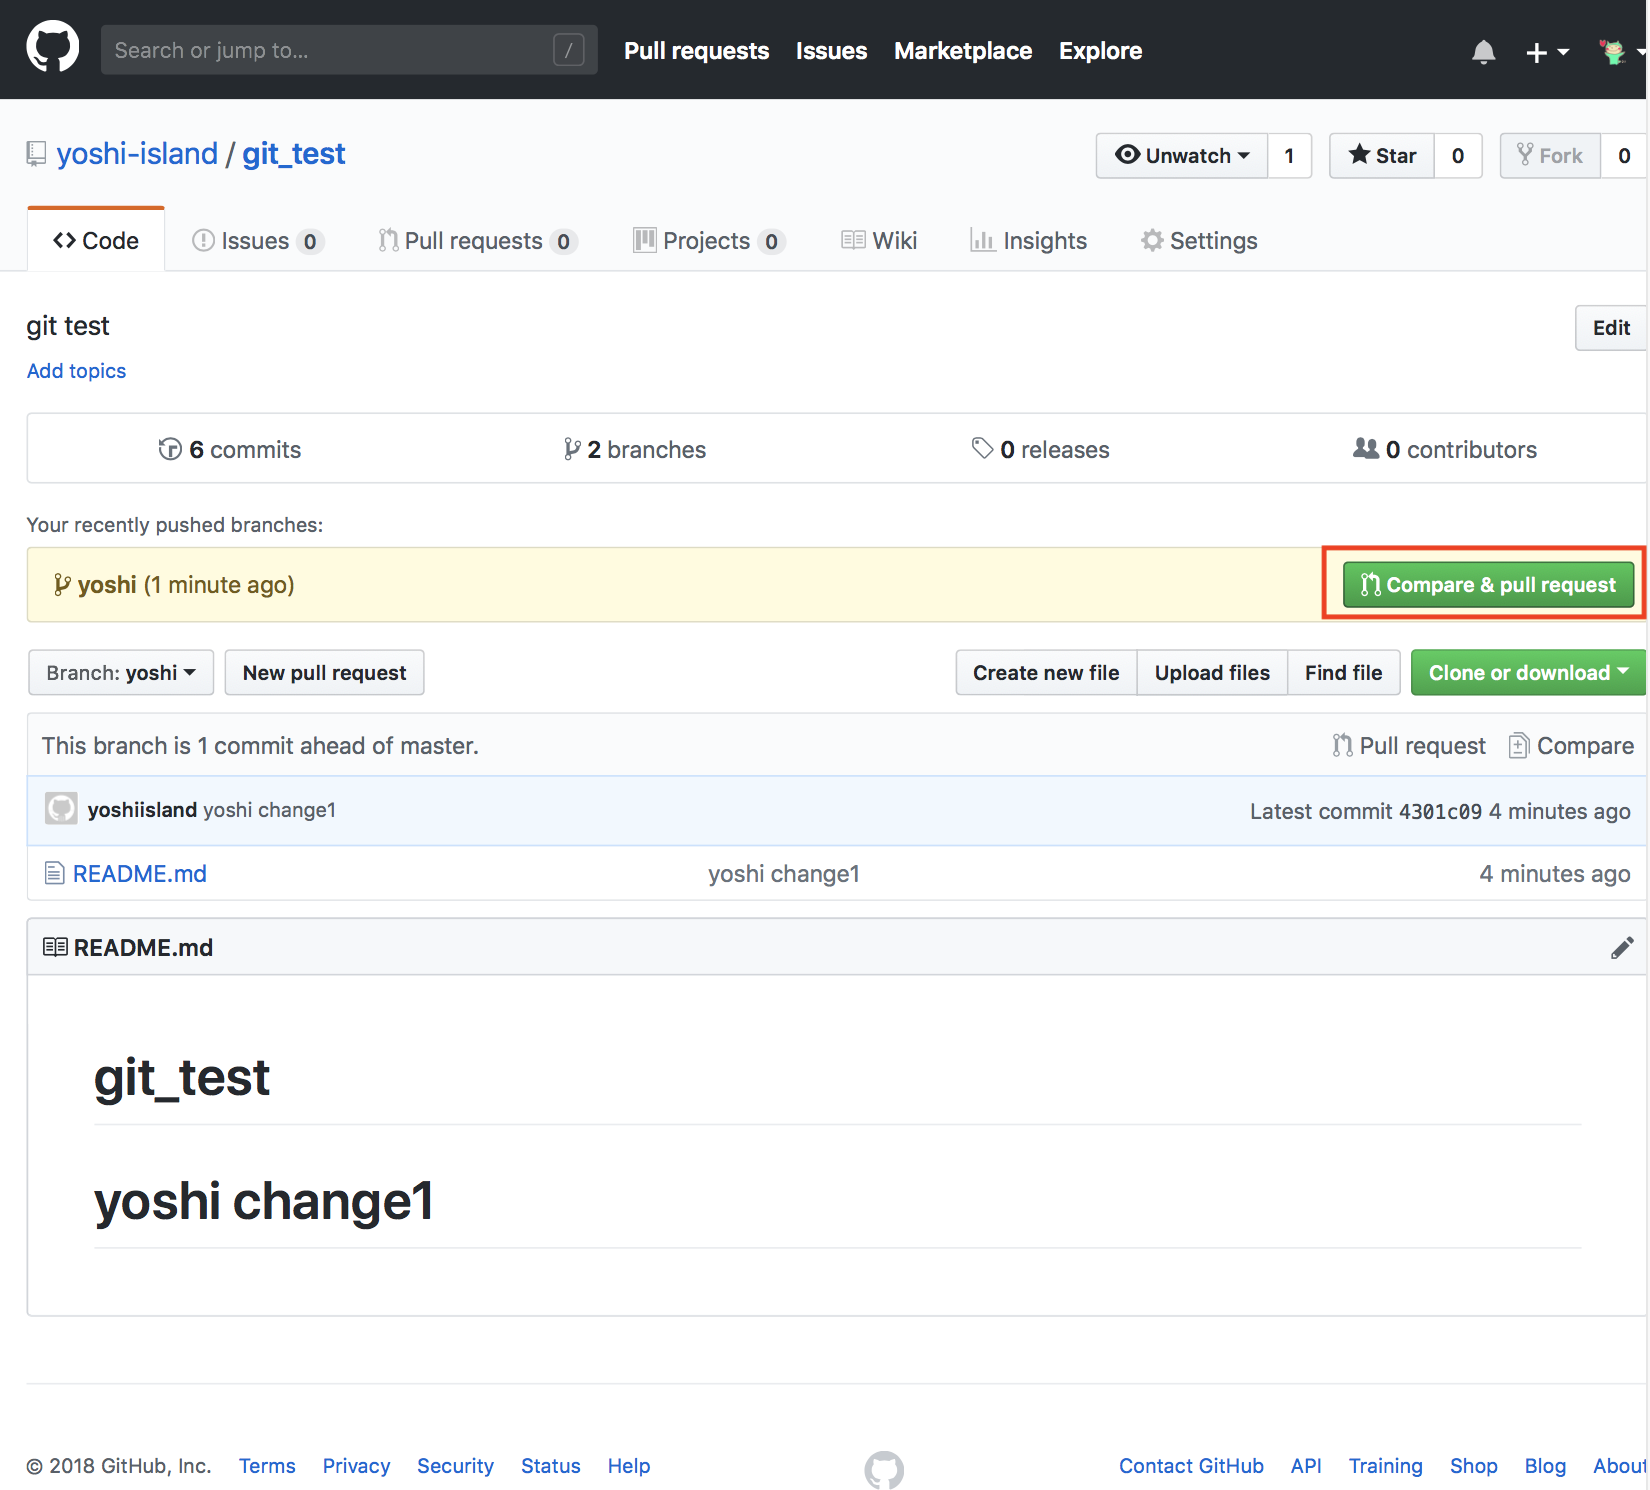This screenshot has width=1650, height=1490.
Task: Open GitHub home via Octocat logo
Action: (x=52, y=47)
